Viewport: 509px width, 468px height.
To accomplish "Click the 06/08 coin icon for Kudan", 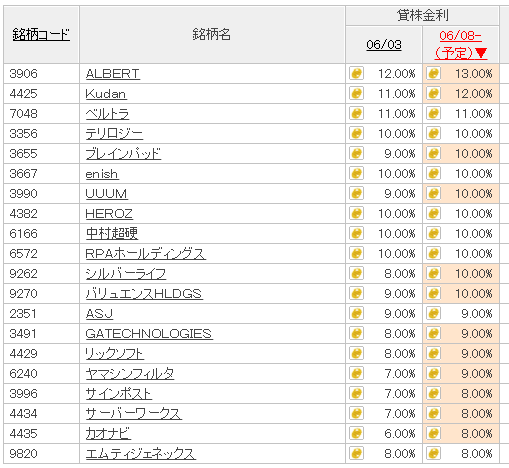I will [x=434, y=93].
